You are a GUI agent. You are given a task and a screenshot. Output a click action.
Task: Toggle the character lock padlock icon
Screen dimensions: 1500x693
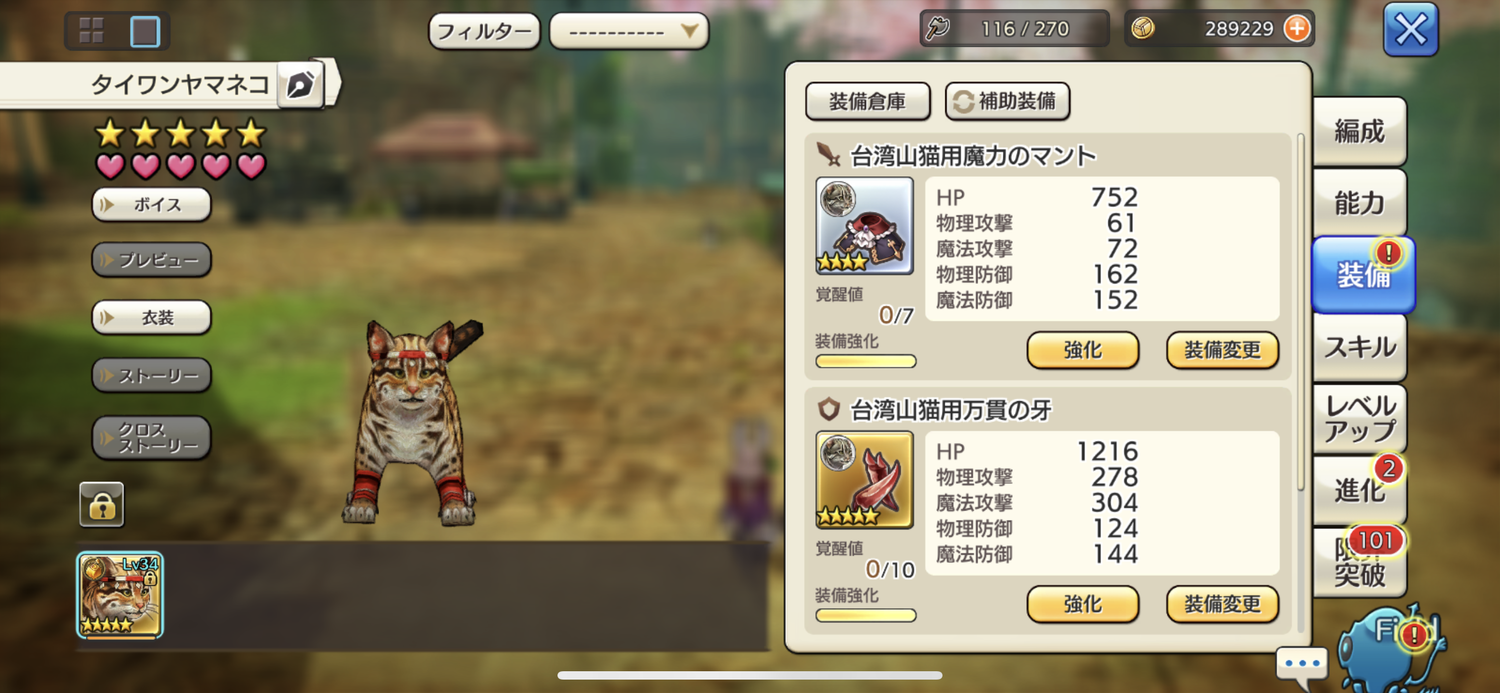(x=102, y=504)
